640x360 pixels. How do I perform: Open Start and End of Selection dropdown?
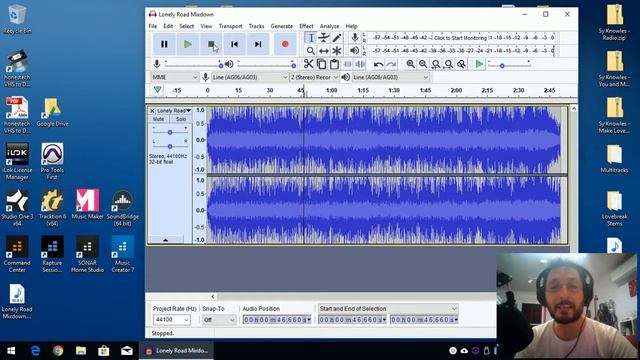pyautogui.click(x=388, y=309)
